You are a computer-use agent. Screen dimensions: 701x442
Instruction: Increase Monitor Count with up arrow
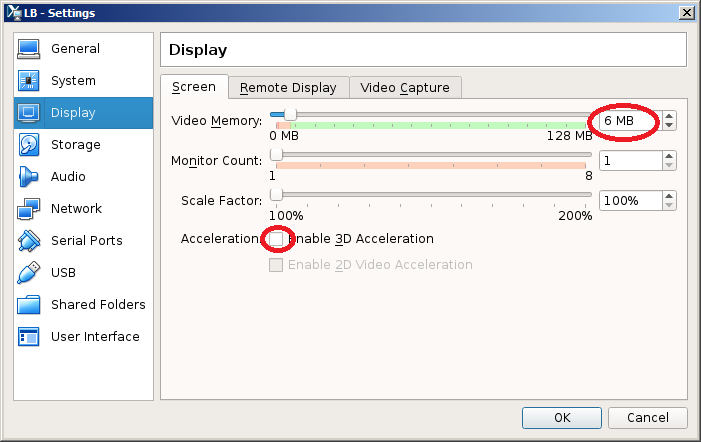pyautogui.click(x=669, y=156)
